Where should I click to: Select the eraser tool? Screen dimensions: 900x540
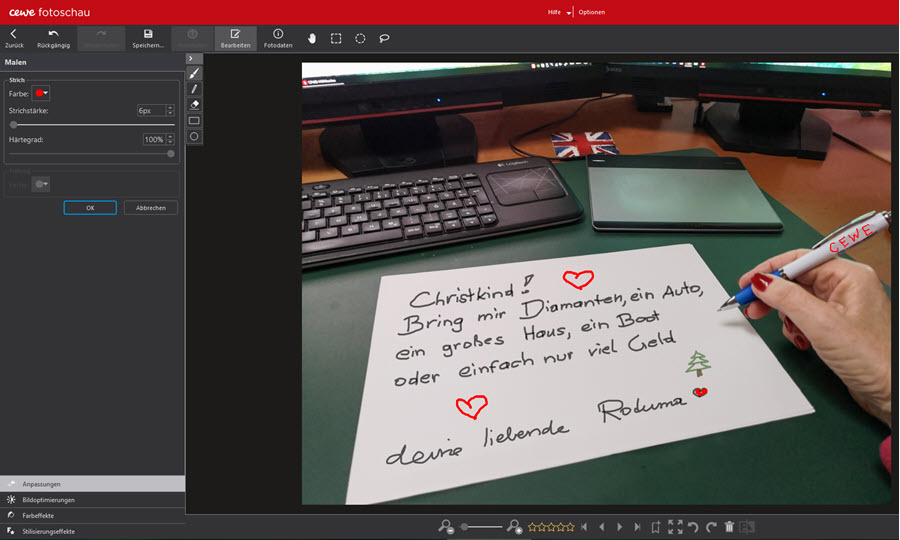pos(194,104)
